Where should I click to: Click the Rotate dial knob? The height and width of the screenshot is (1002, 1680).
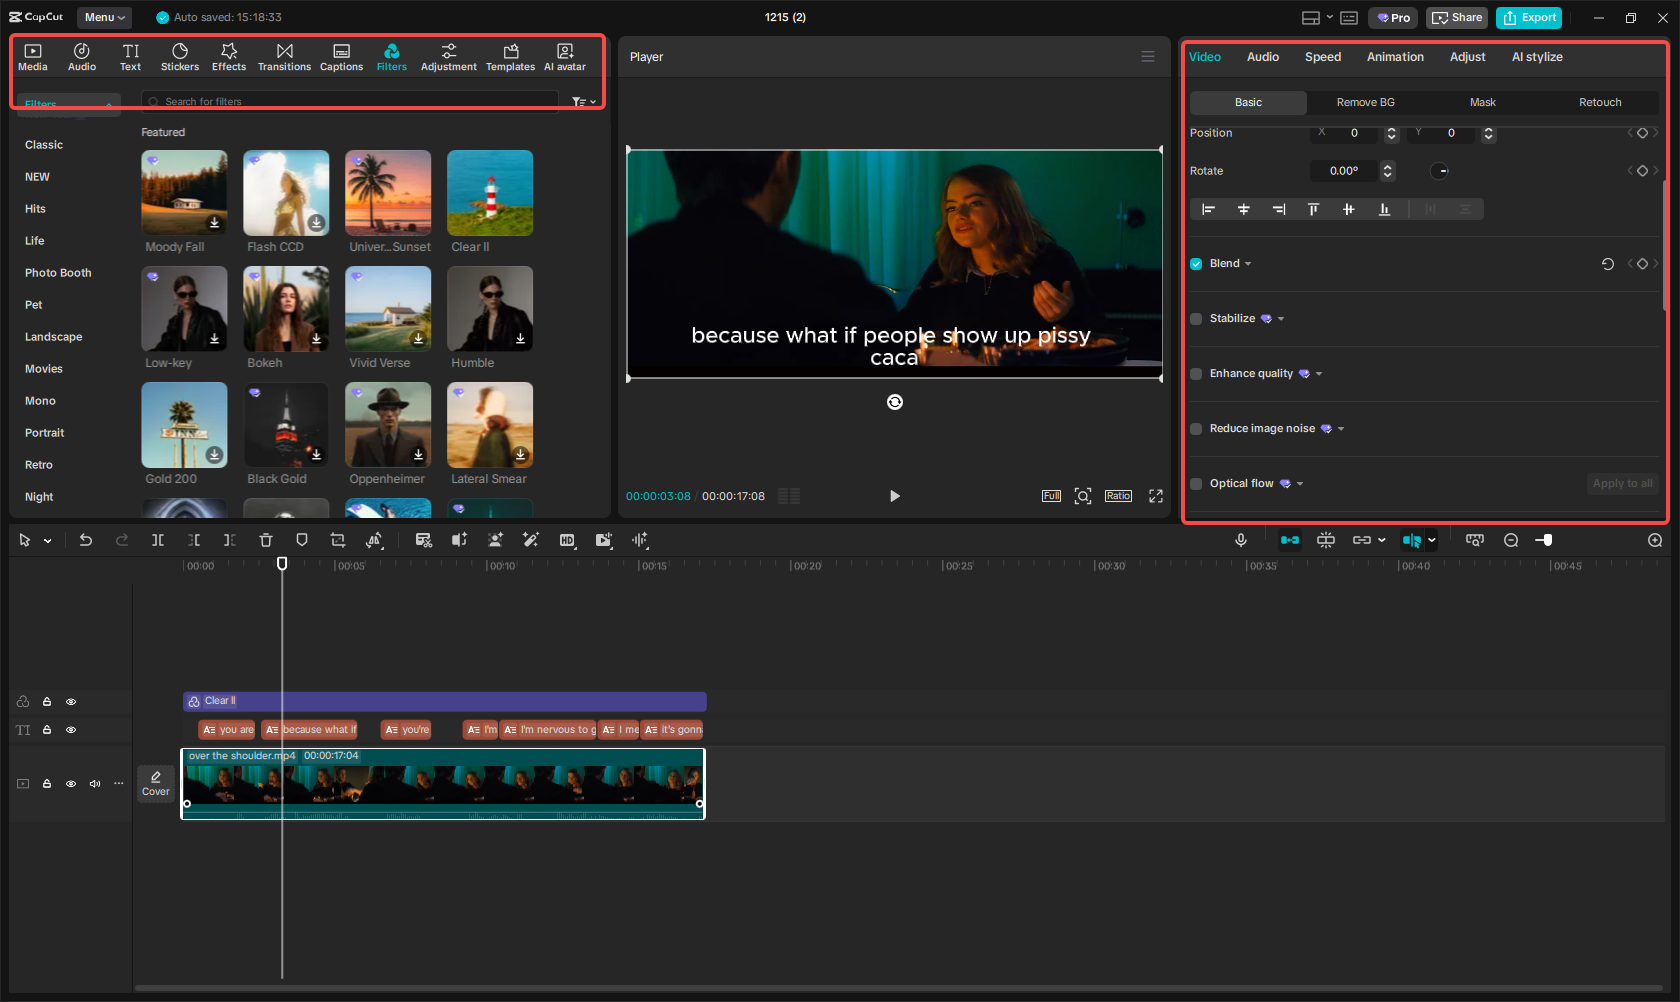(1439, 171)
